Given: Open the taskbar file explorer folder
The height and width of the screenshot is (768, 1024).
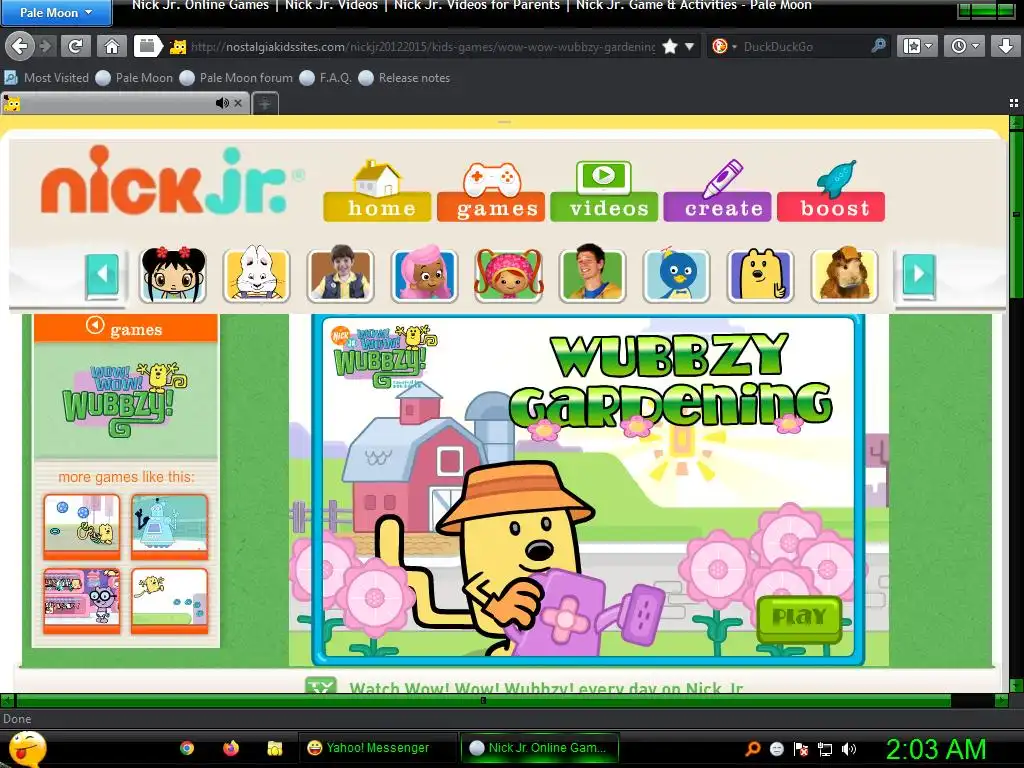Looking at the screenshot, I should (x=275, y=748).
